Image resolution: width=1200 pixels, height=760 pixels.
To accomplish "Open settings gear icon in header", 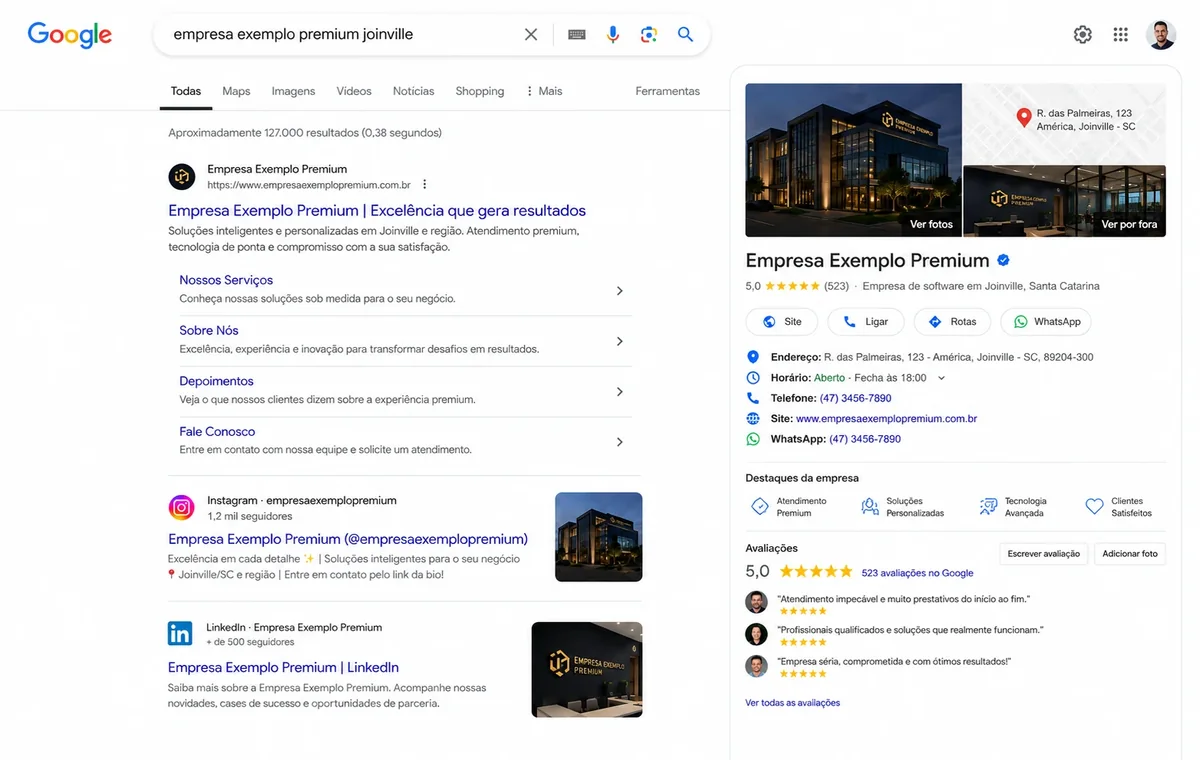I will [x=1083, y=34].
